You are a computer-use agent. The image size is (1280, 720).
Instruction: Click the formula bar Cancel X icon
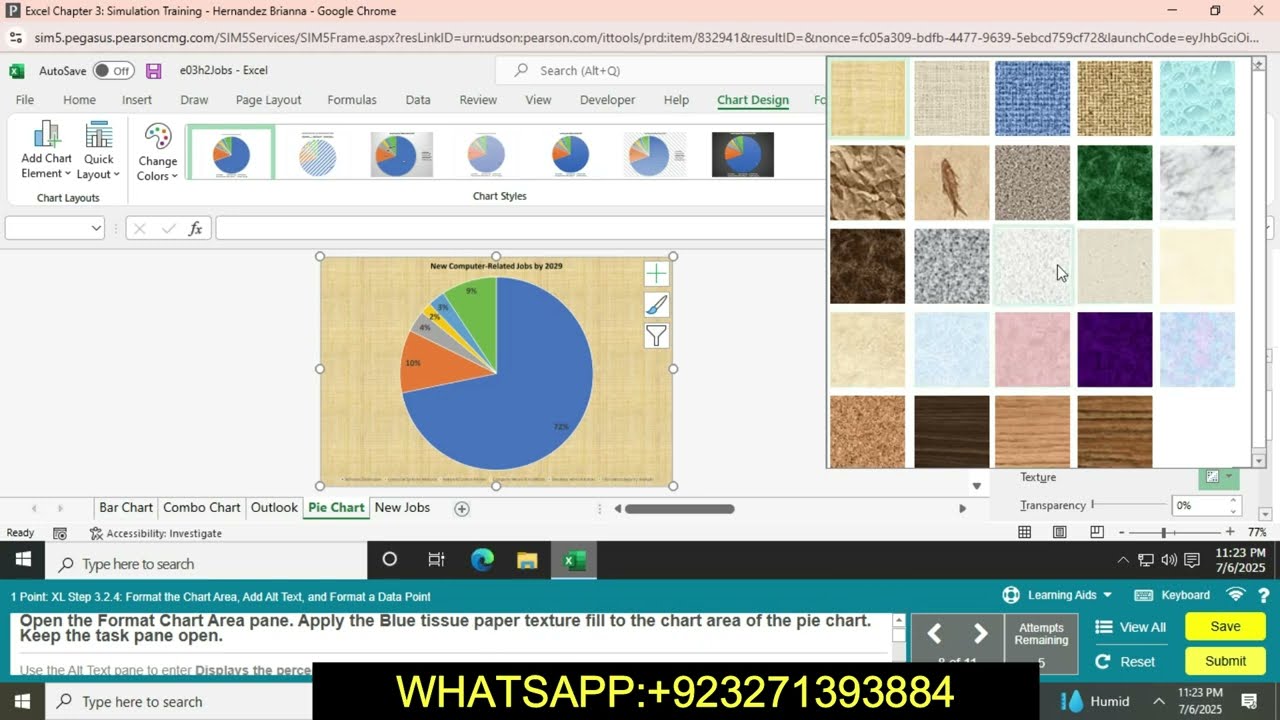pyautogui.click(x=140, y=229)
